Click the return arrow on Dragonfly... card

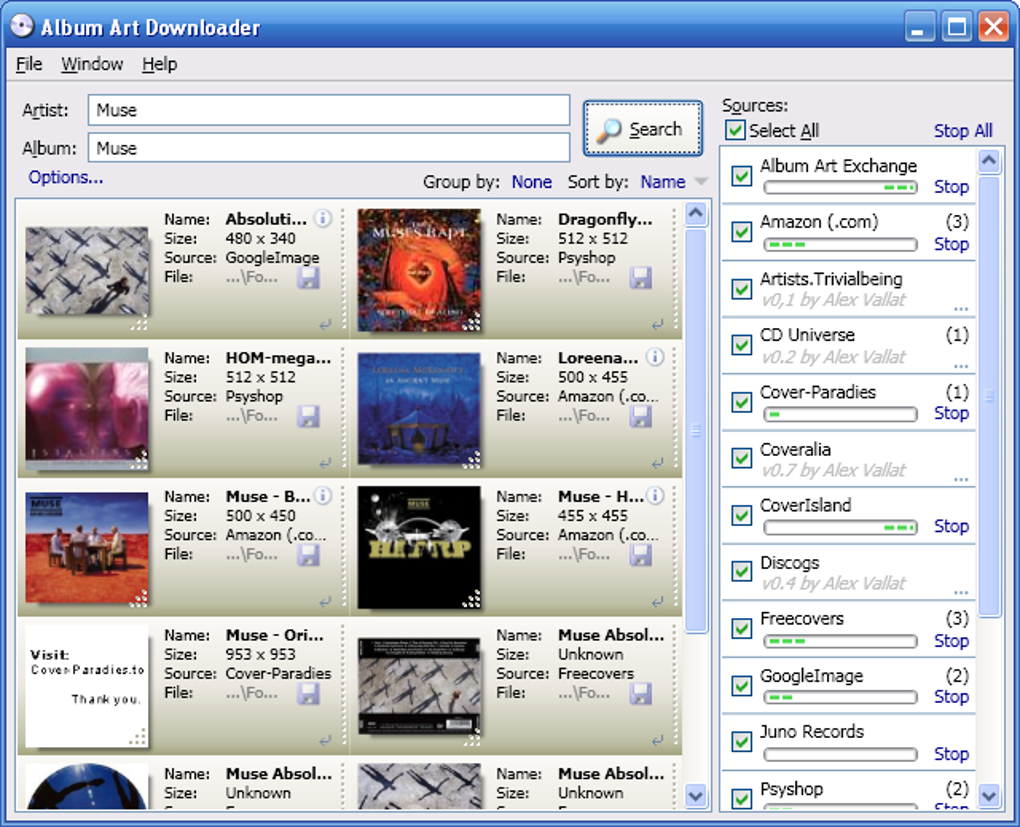click(658, 324)
